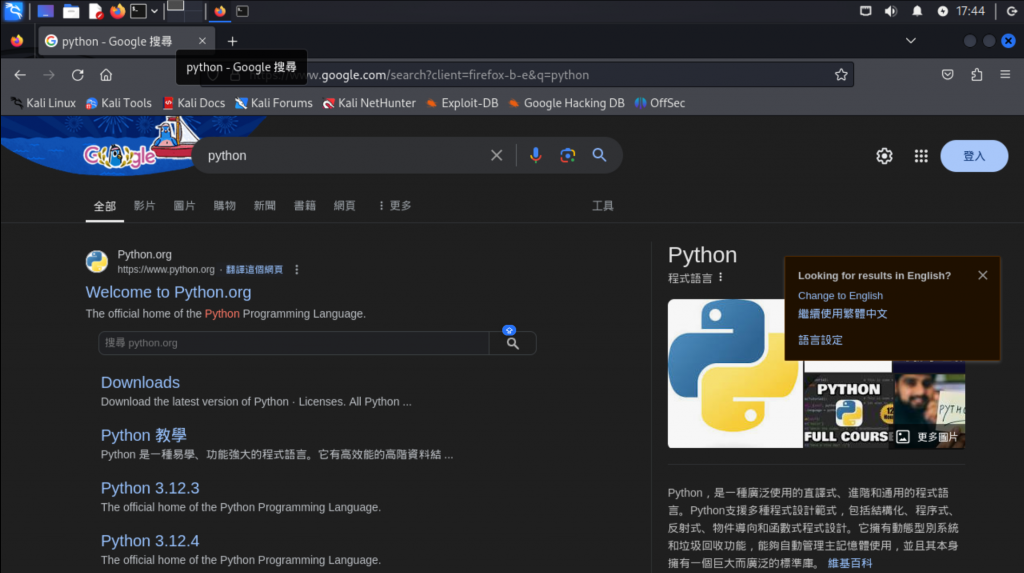
Task: Switch to the 影片 results tab
Action: click(144, 206)
